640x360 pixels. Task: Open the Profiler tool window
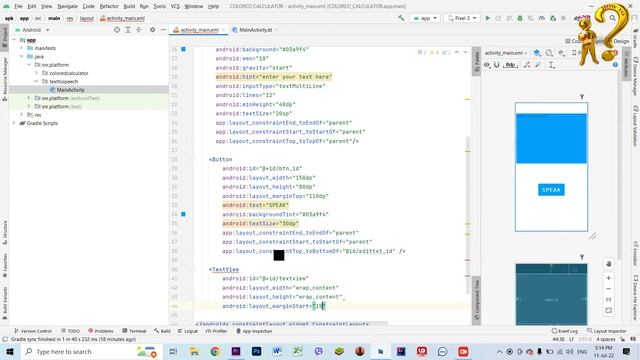(x=216, y=331)
